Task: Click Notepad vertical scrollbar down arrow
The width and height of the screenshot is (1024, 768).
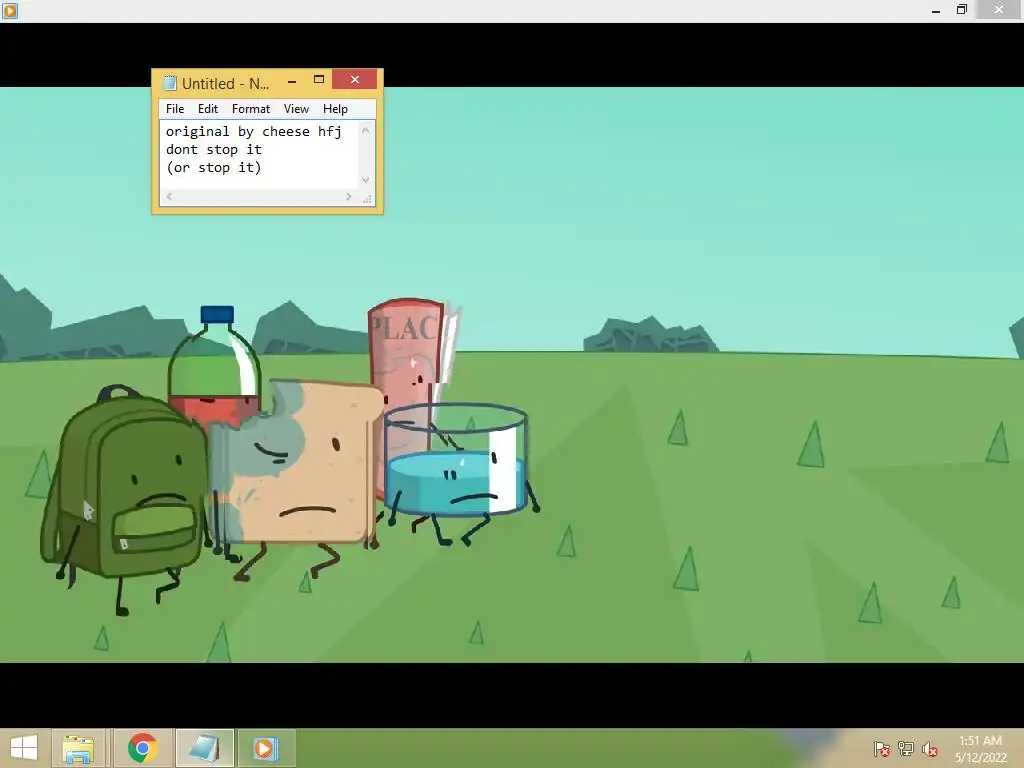Action: coord(366,180)
